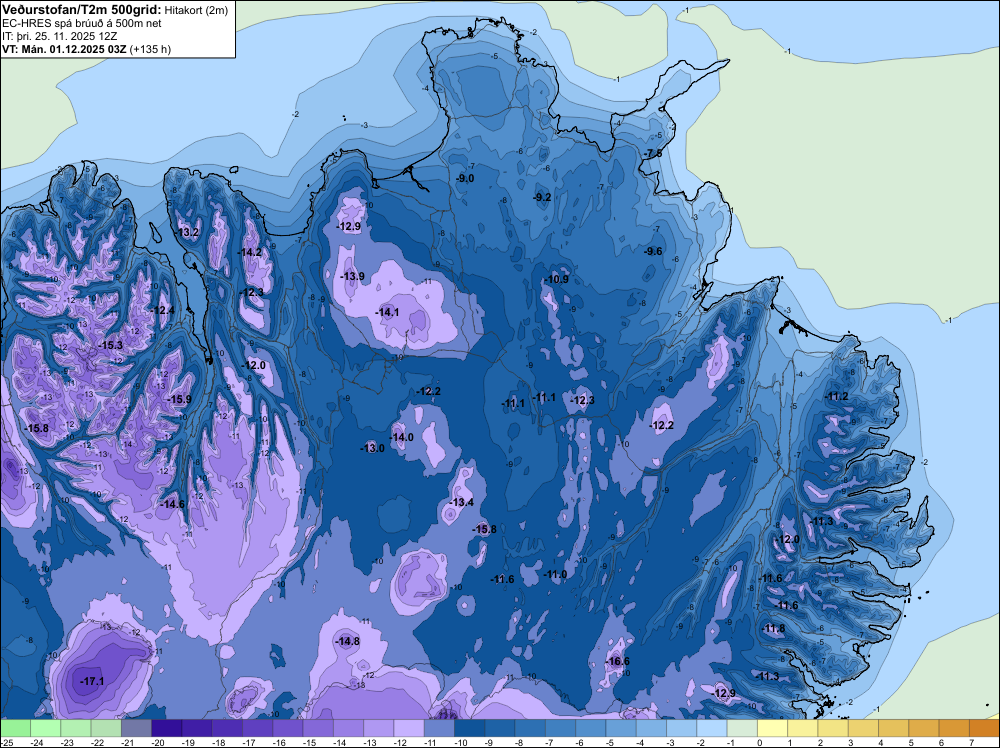Pick the legend swatch between -16 and -15

[288, 728]
